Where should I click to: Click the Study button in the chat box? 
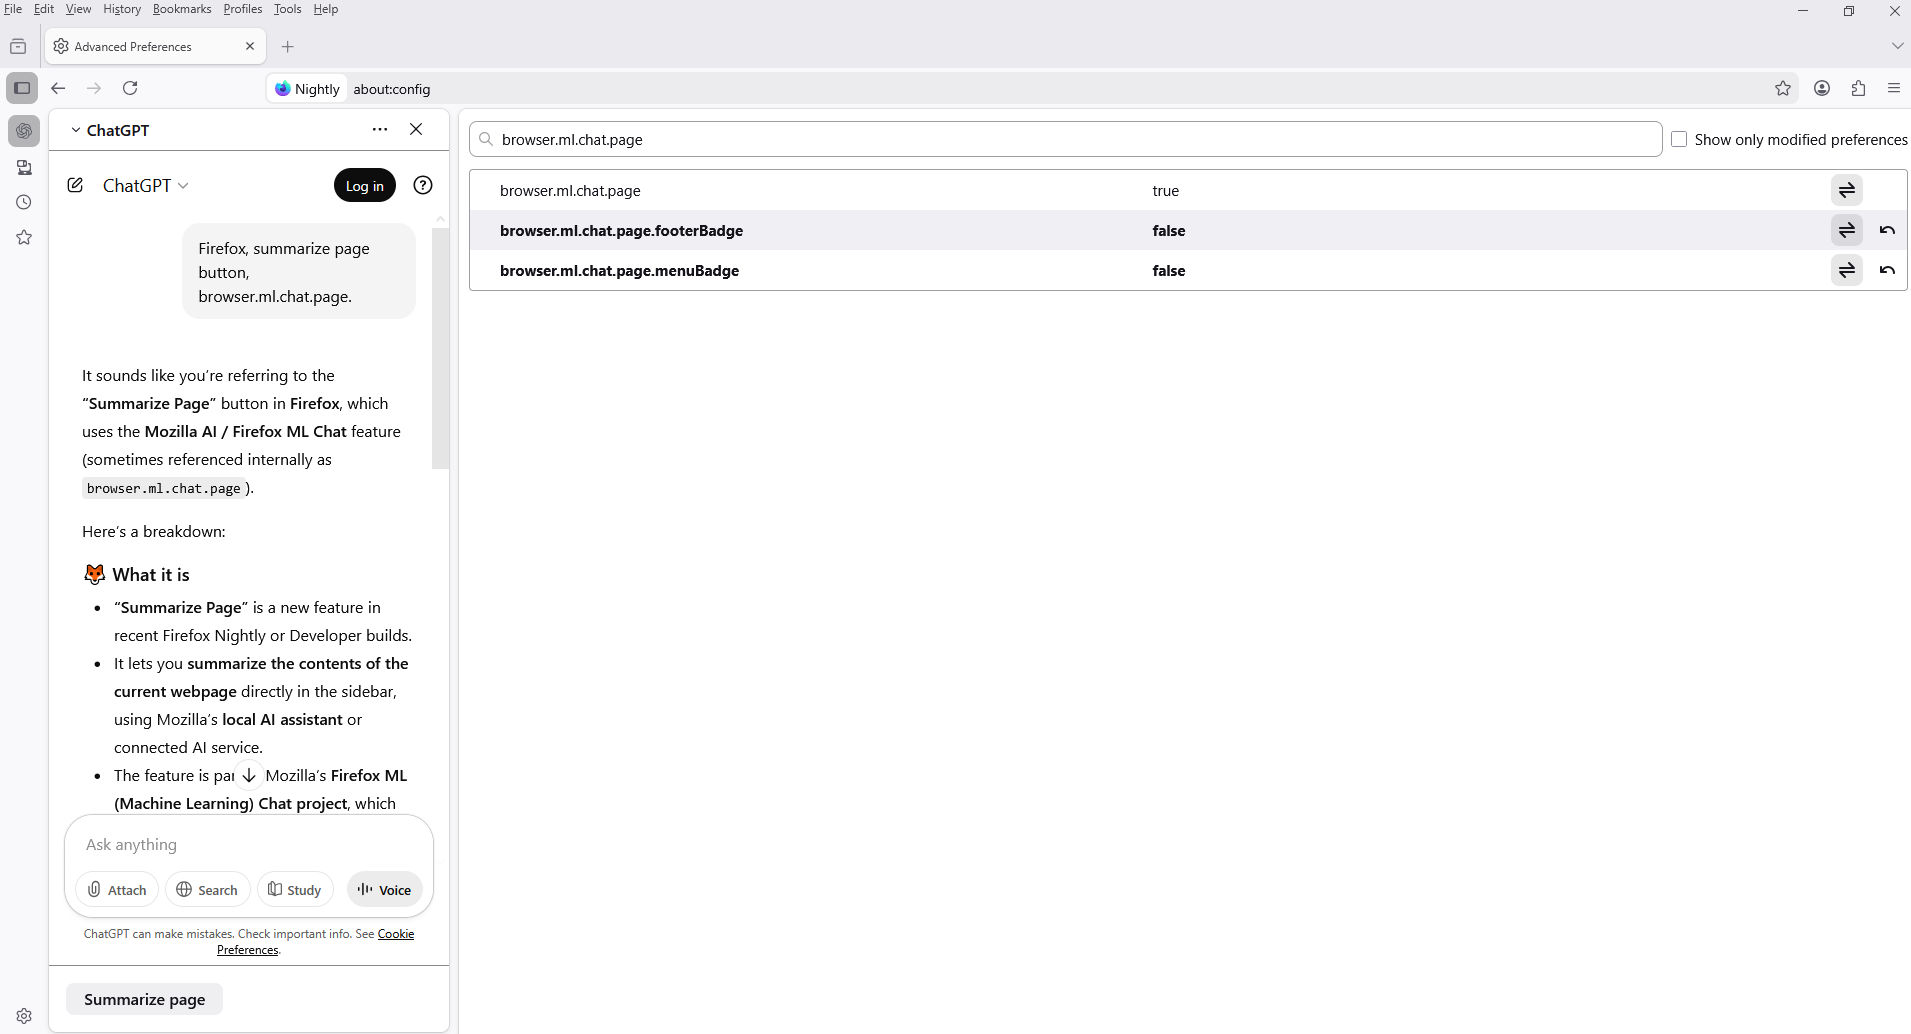(295, 889)
